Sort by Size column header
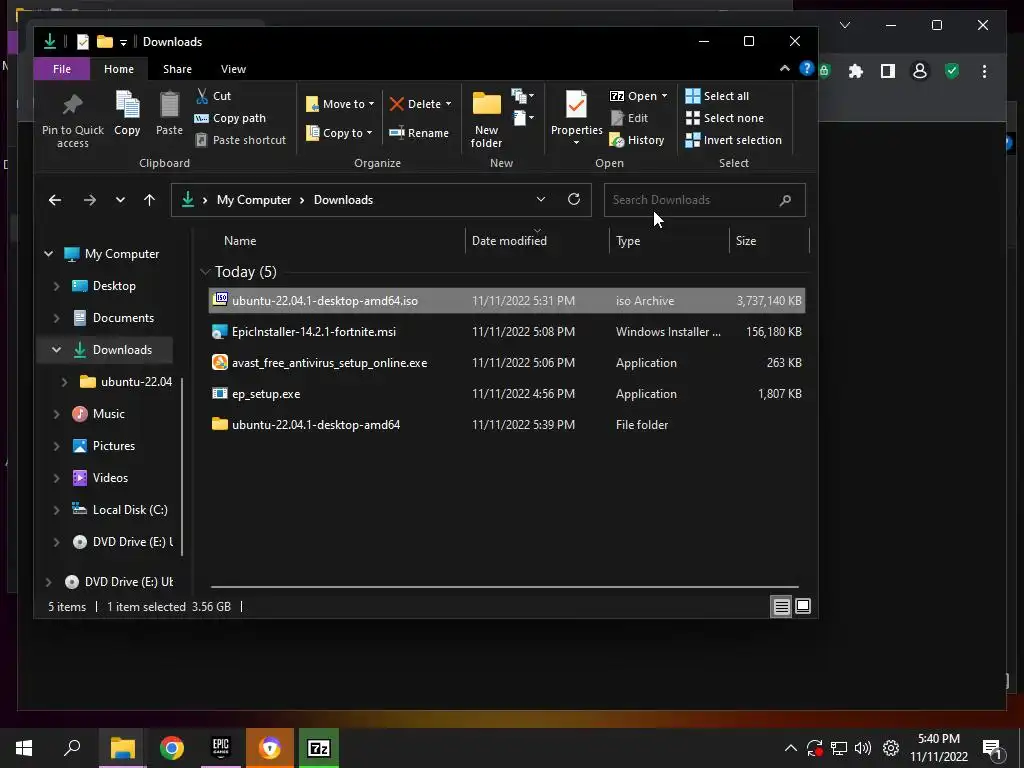Image resolution: width=1024 pixels, height=768 pixels. coord(746,241)
